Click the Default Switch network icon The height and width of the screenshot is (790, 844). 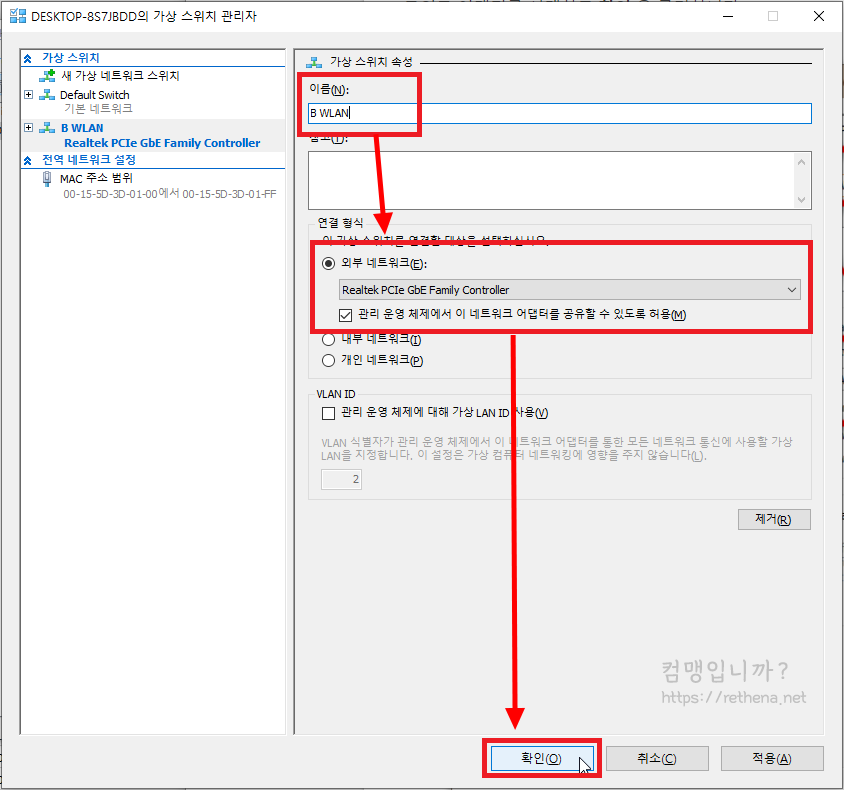(x=48, y=94)
